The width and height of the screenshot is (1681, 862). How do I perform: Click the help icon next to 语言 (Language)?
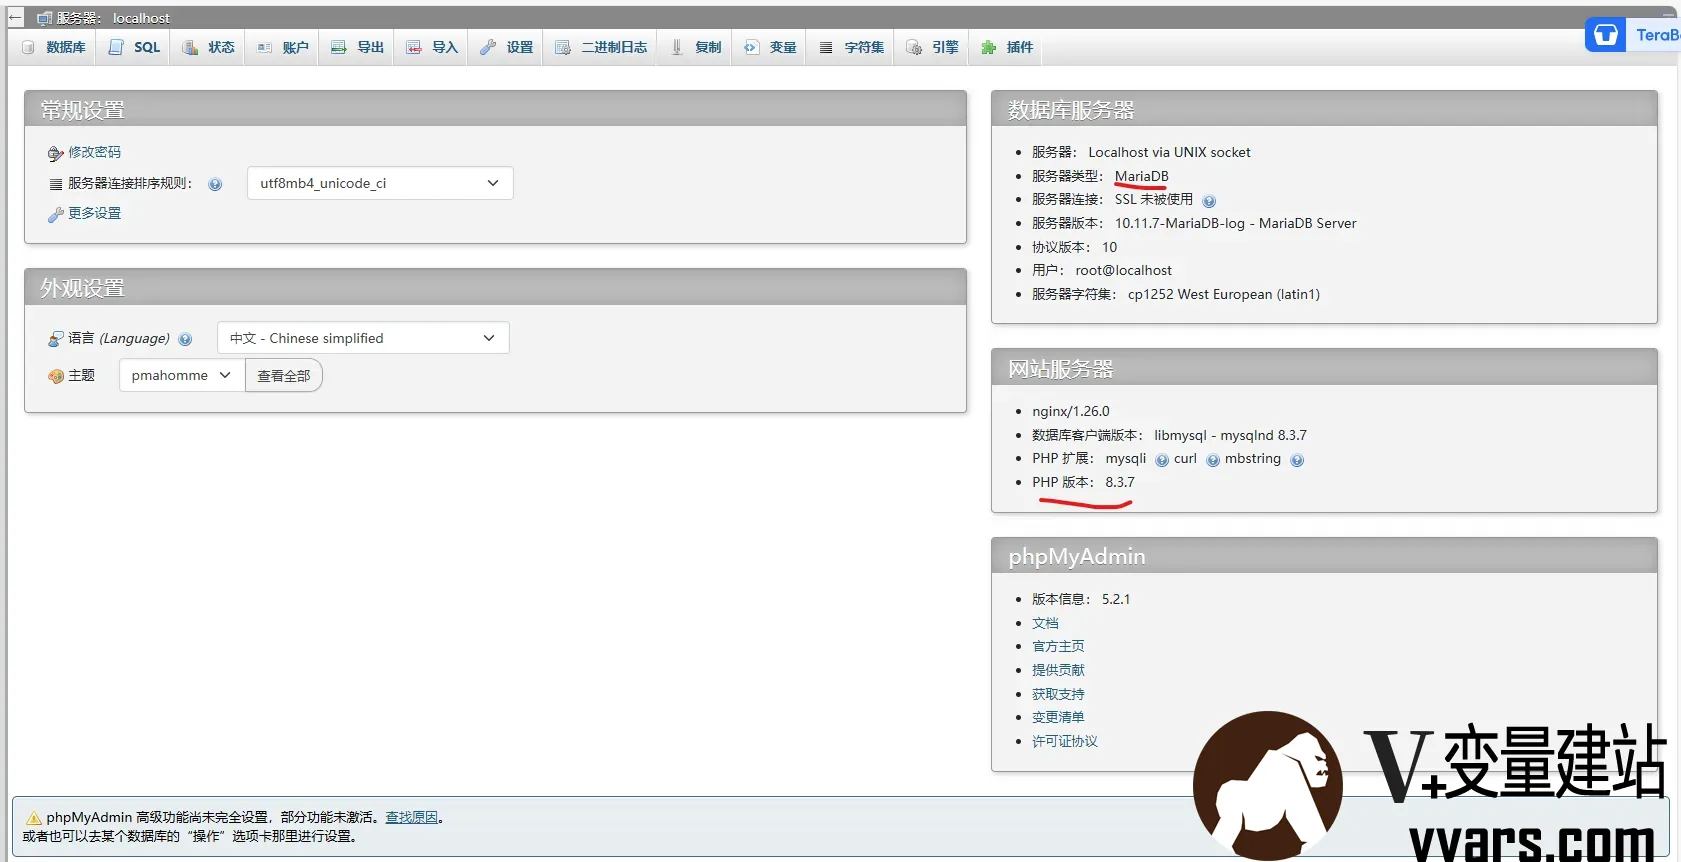pyautogui.click(x=185, y=339)
